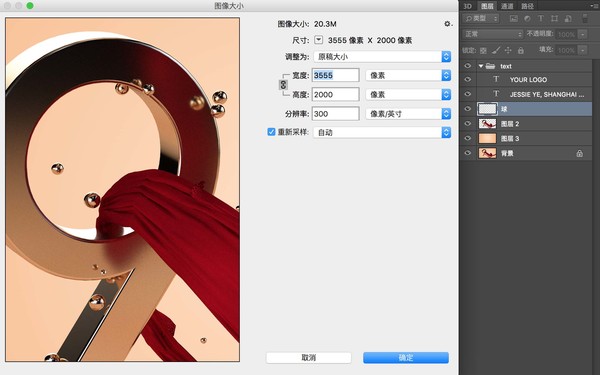
Task: Toggle the width-height constrain link icon
Action: click(283, 84)
